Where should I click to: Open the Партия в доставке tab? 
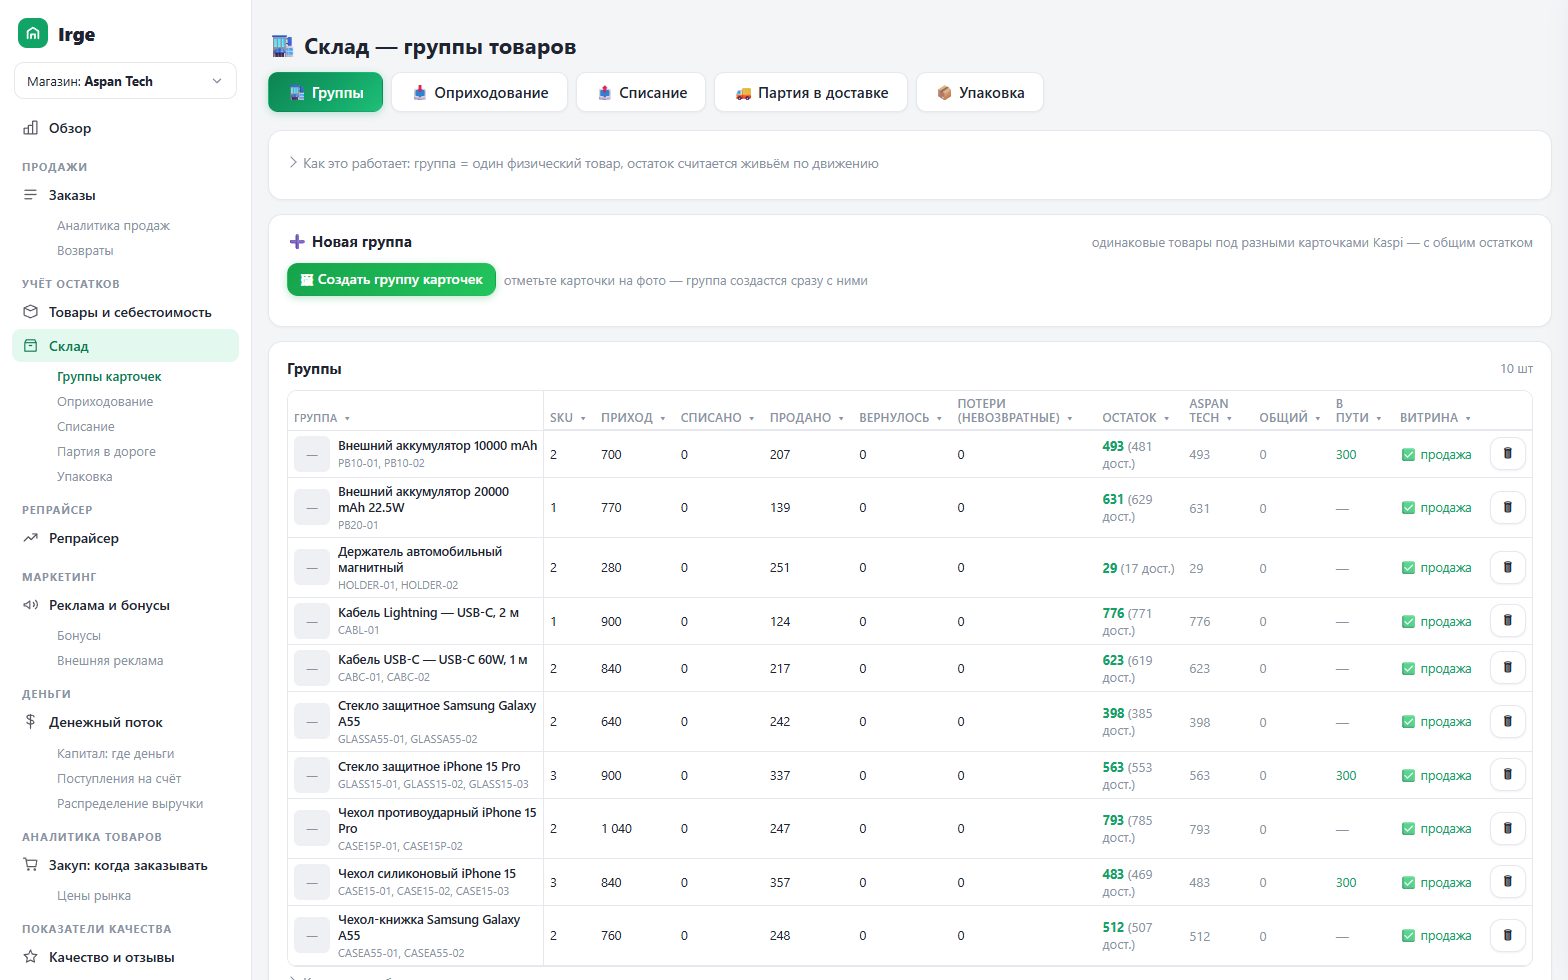811,92
